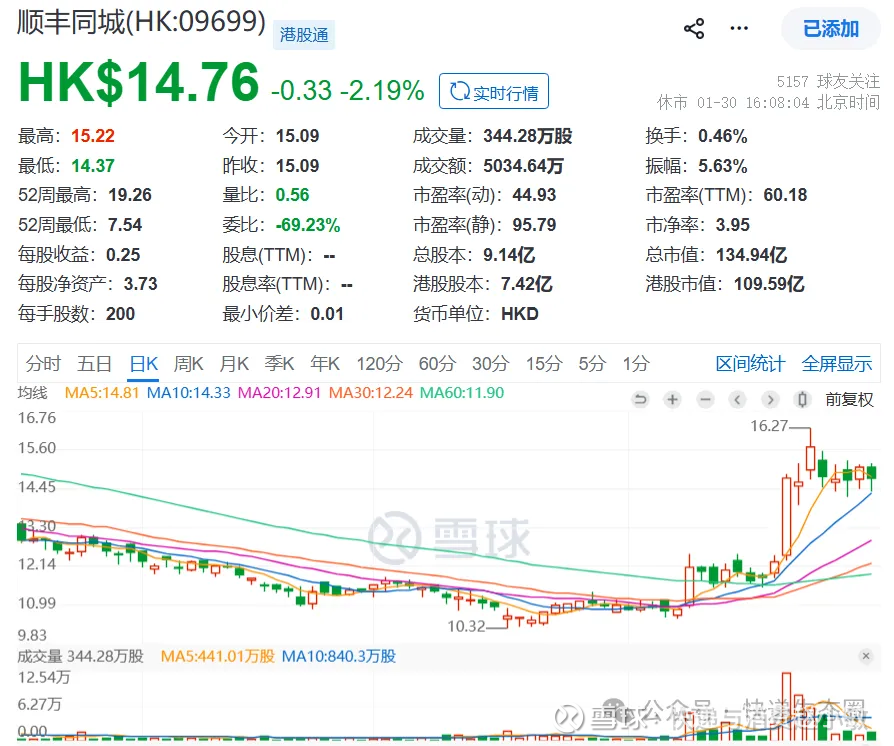Click the MA20:12.91 indicator
894x746 pixels.
click(x=279, y=392)
